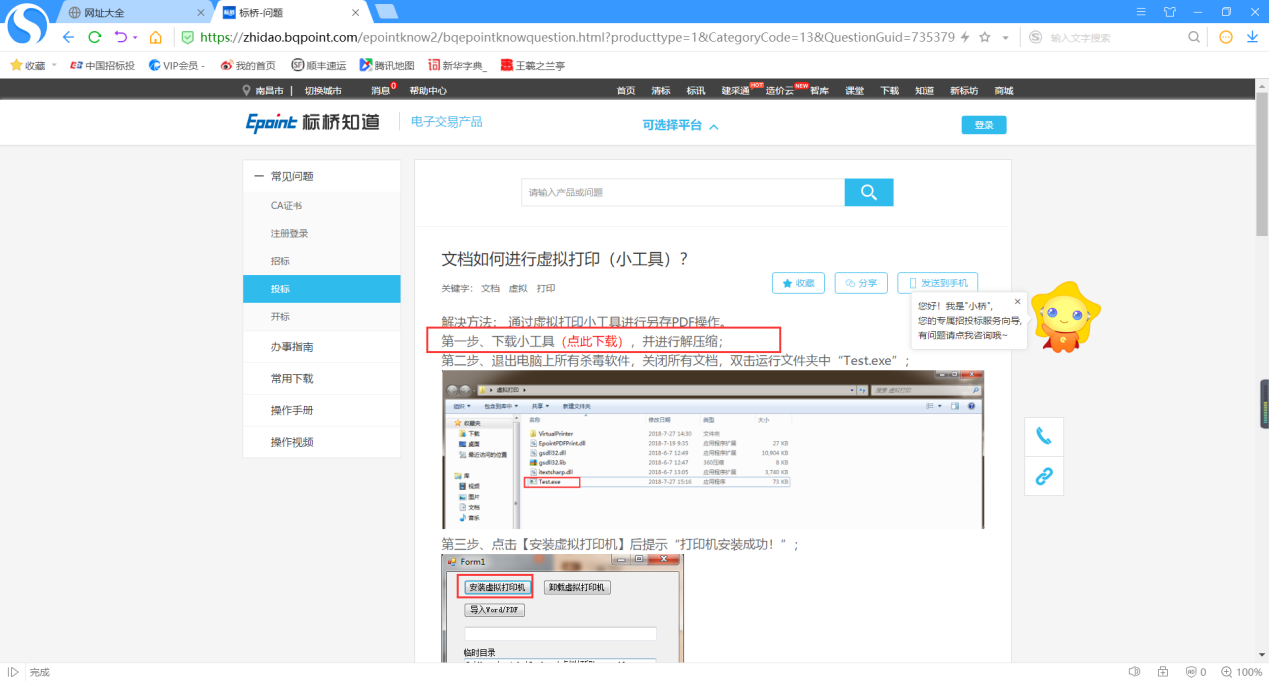Open the Sogou search engine selector
This screenshot has width=1269, height=681.
coord(1036,37)
